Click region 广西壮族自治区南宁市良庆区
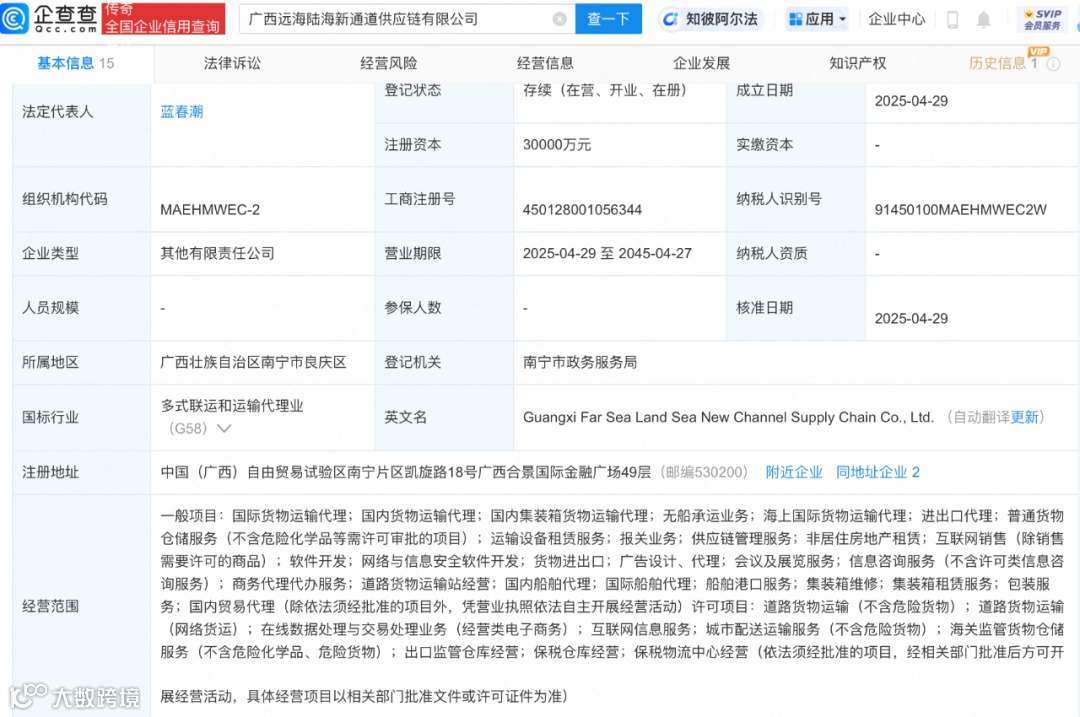Viewport: 1080px width, 717px height. (253, 362)
